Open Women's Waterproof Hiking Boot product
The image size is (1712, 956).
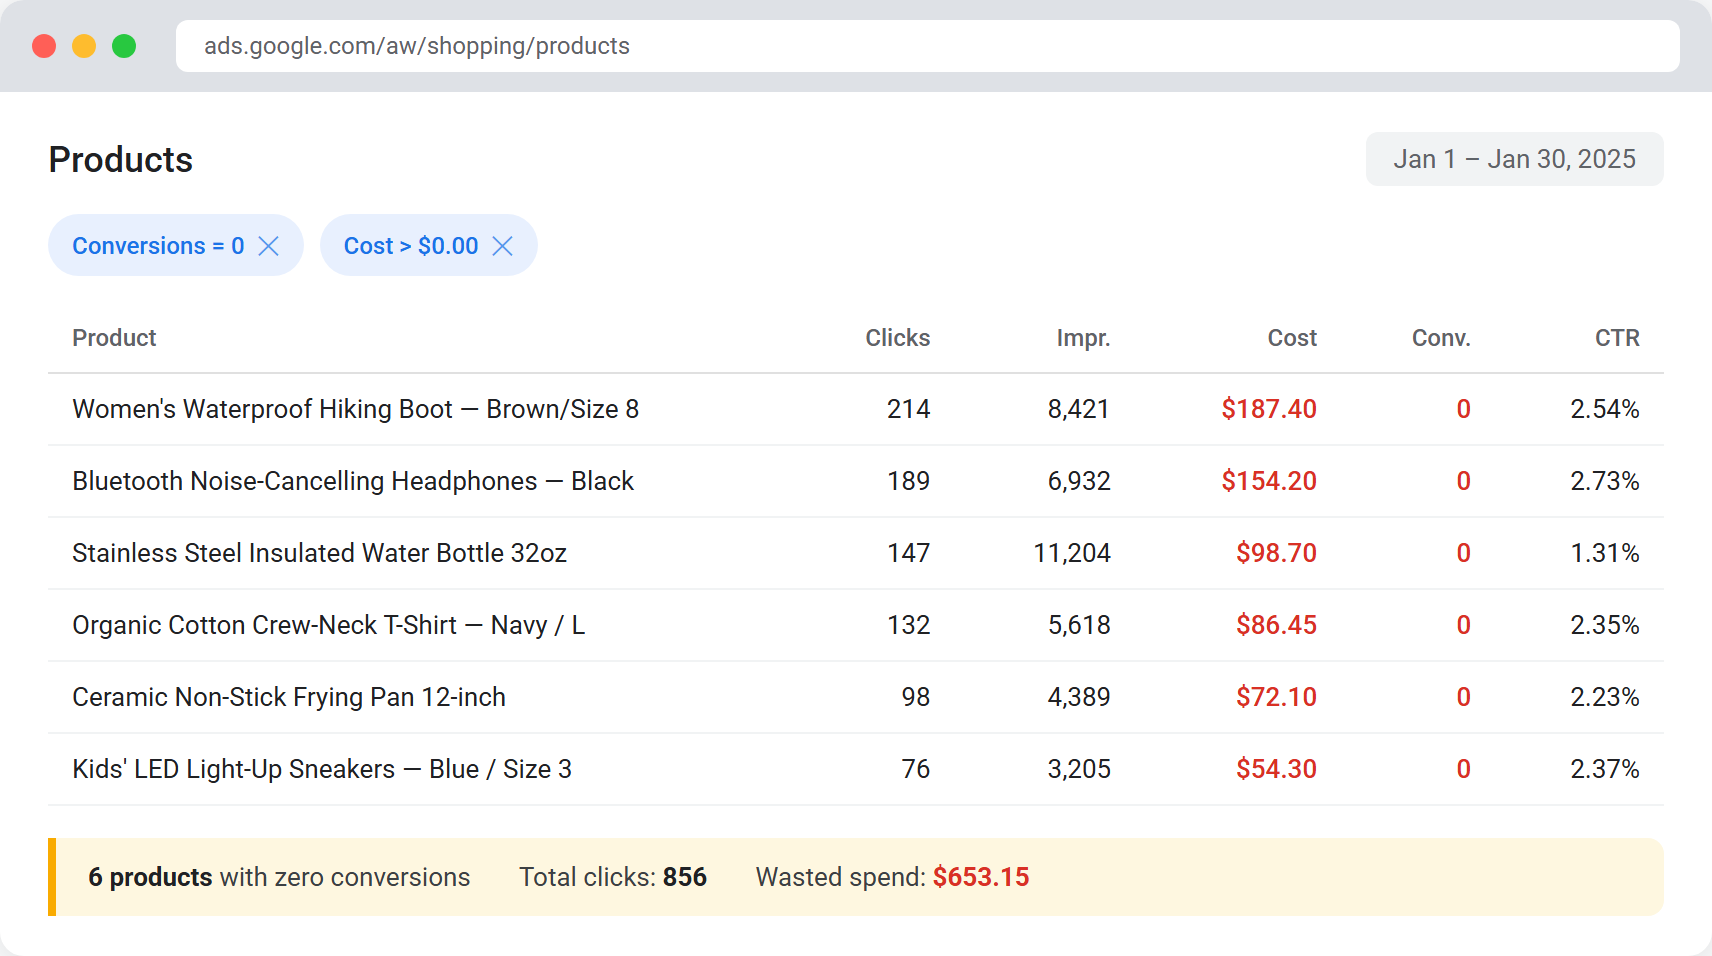pyautogui.click(x=355, y=409)
